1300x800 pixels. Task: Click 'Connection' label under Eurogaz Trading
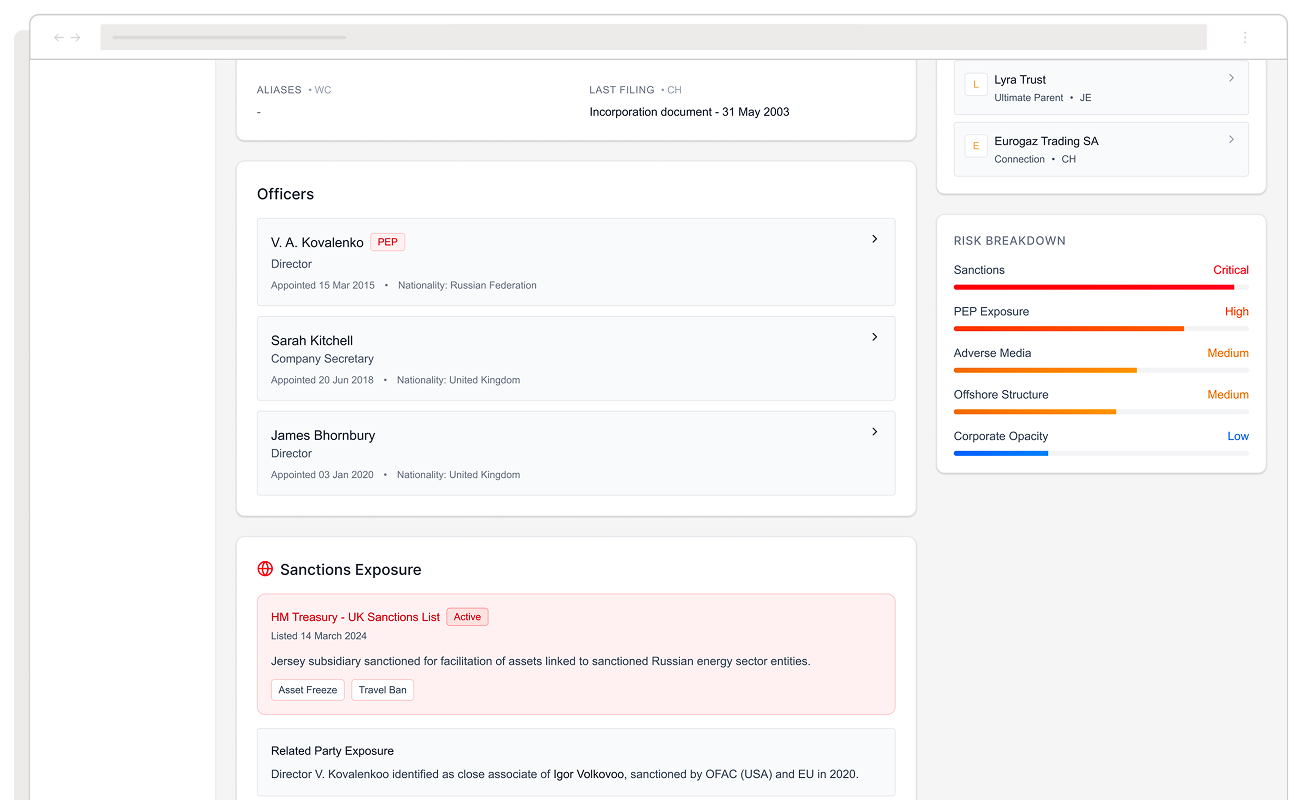[x=1020, y=159]
